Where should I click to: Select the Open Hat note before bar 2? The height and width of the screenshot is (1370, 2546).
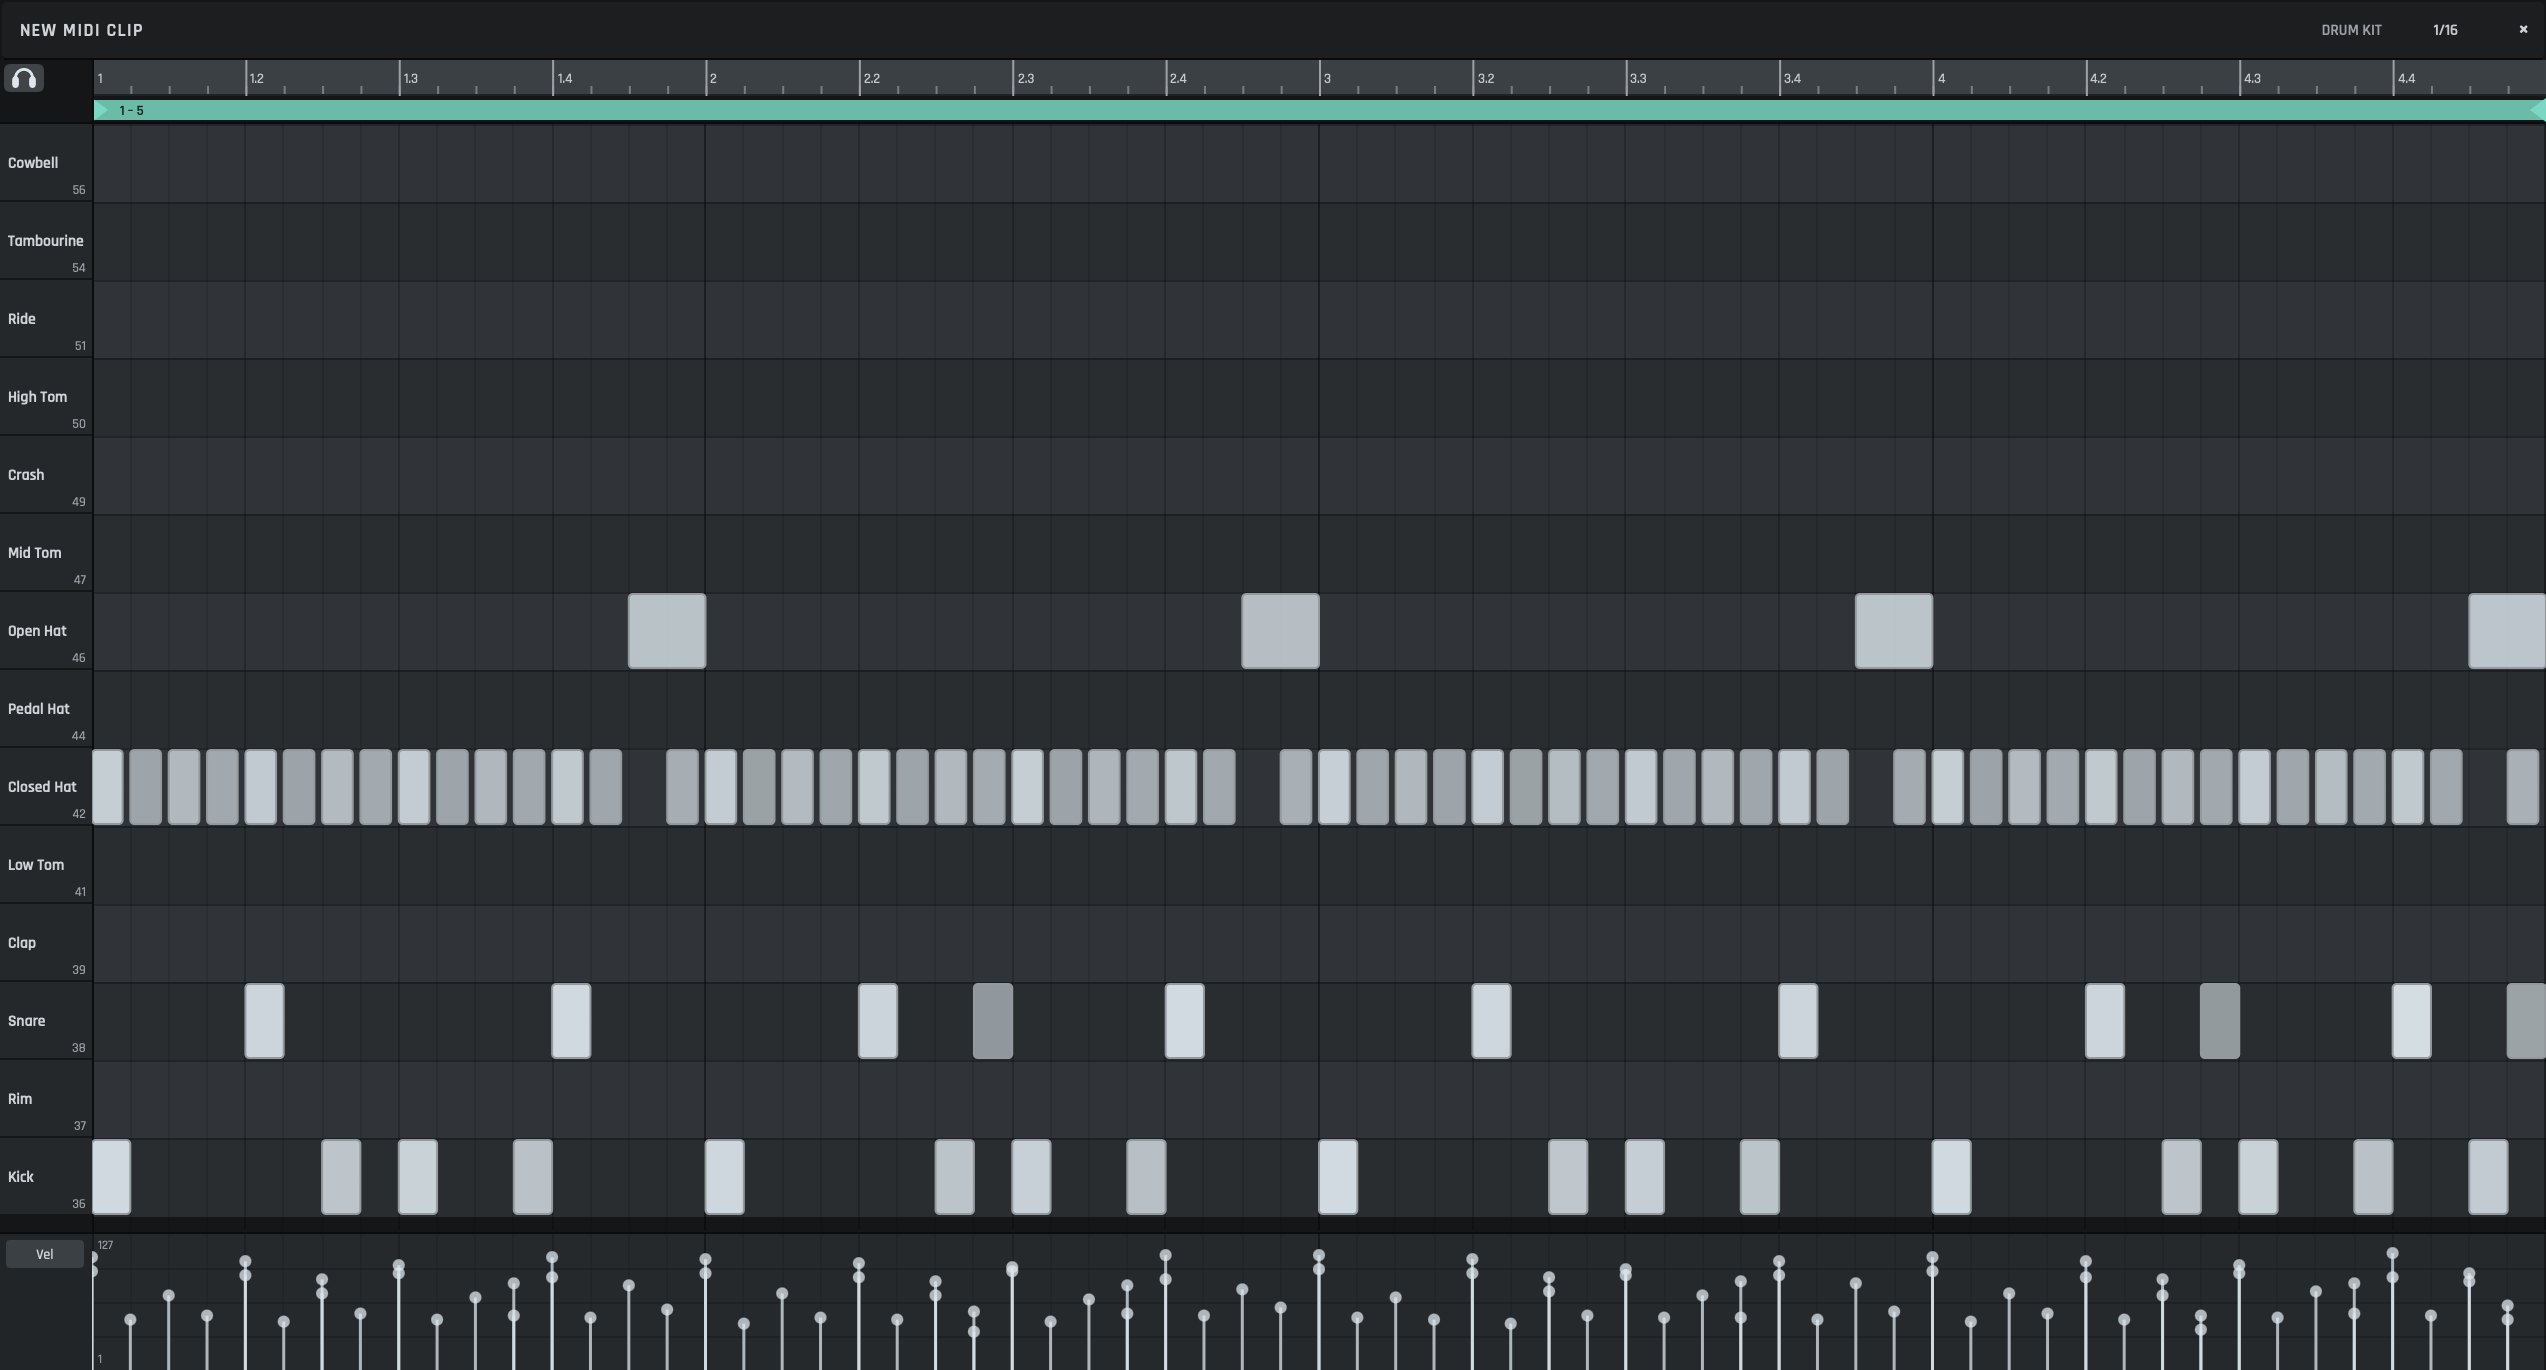[666, 631]
